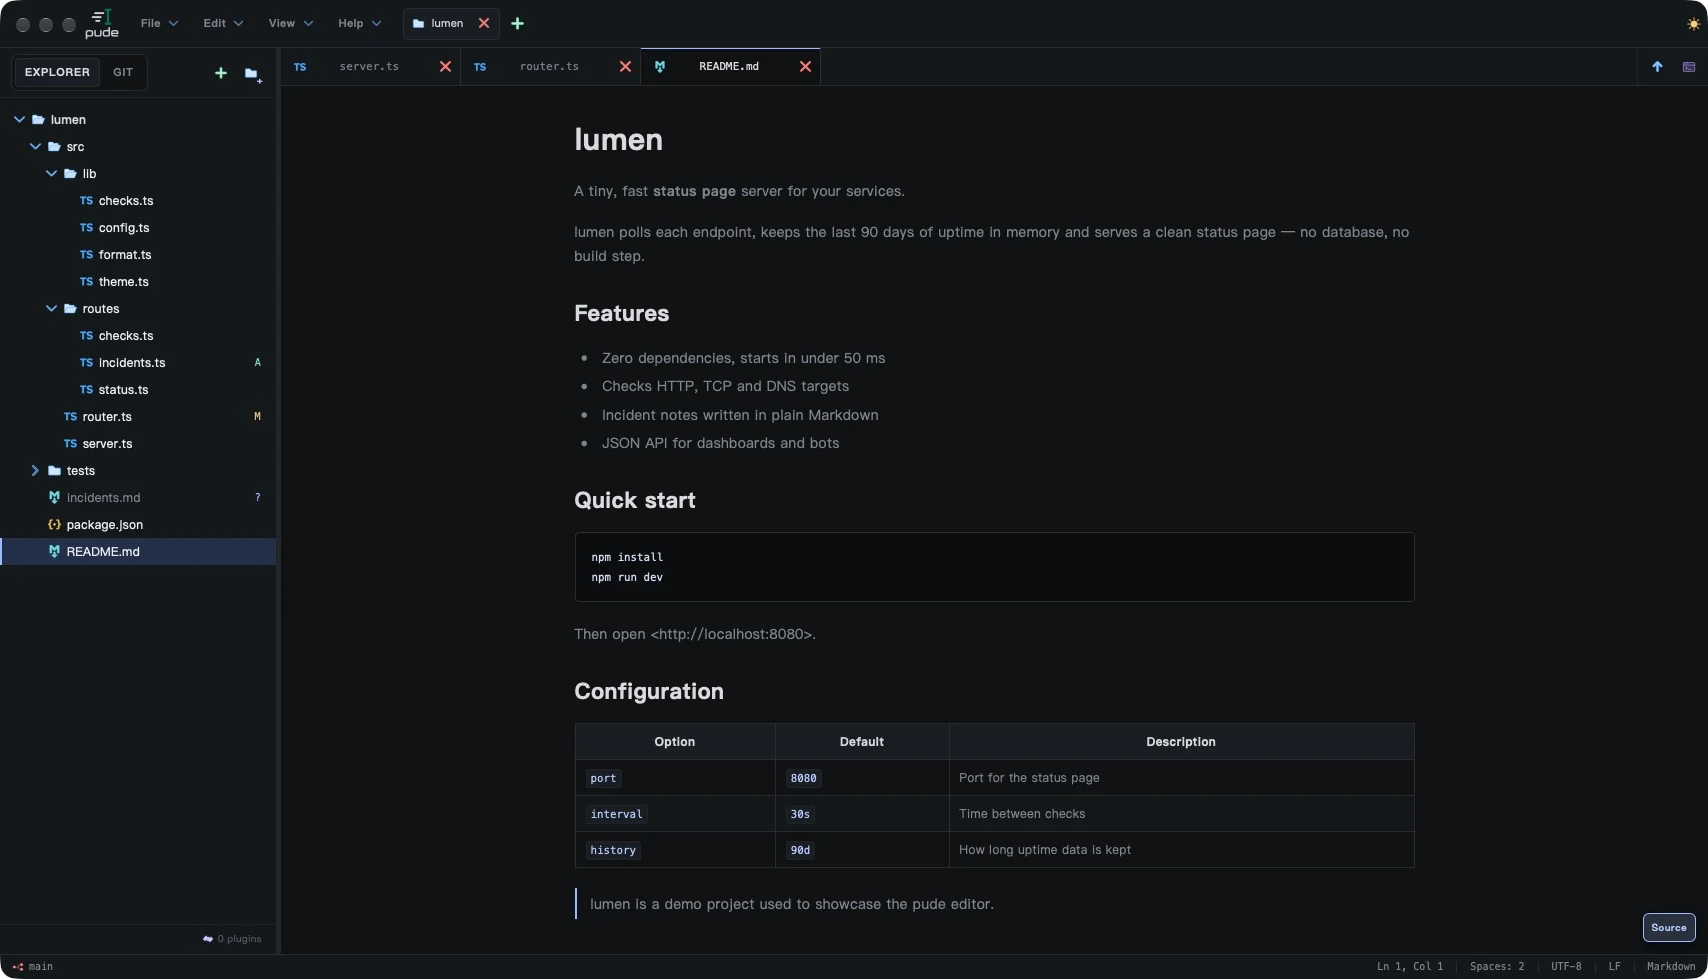
Task: Toggle the Source view button
Action: click(x=1669, y=928)
